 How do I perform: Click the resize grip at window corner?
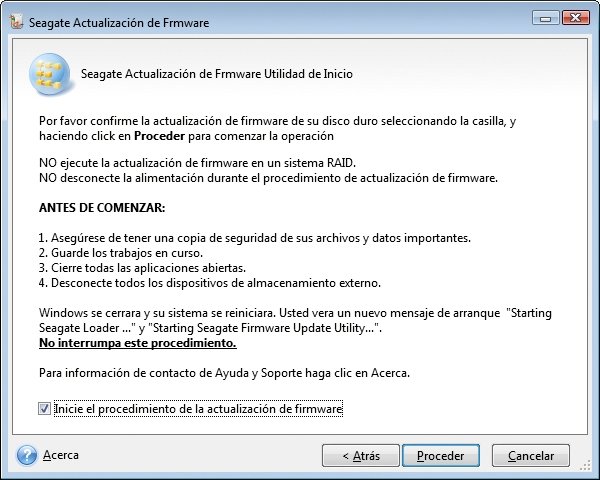pyautogui.click(x=585, y=465)
